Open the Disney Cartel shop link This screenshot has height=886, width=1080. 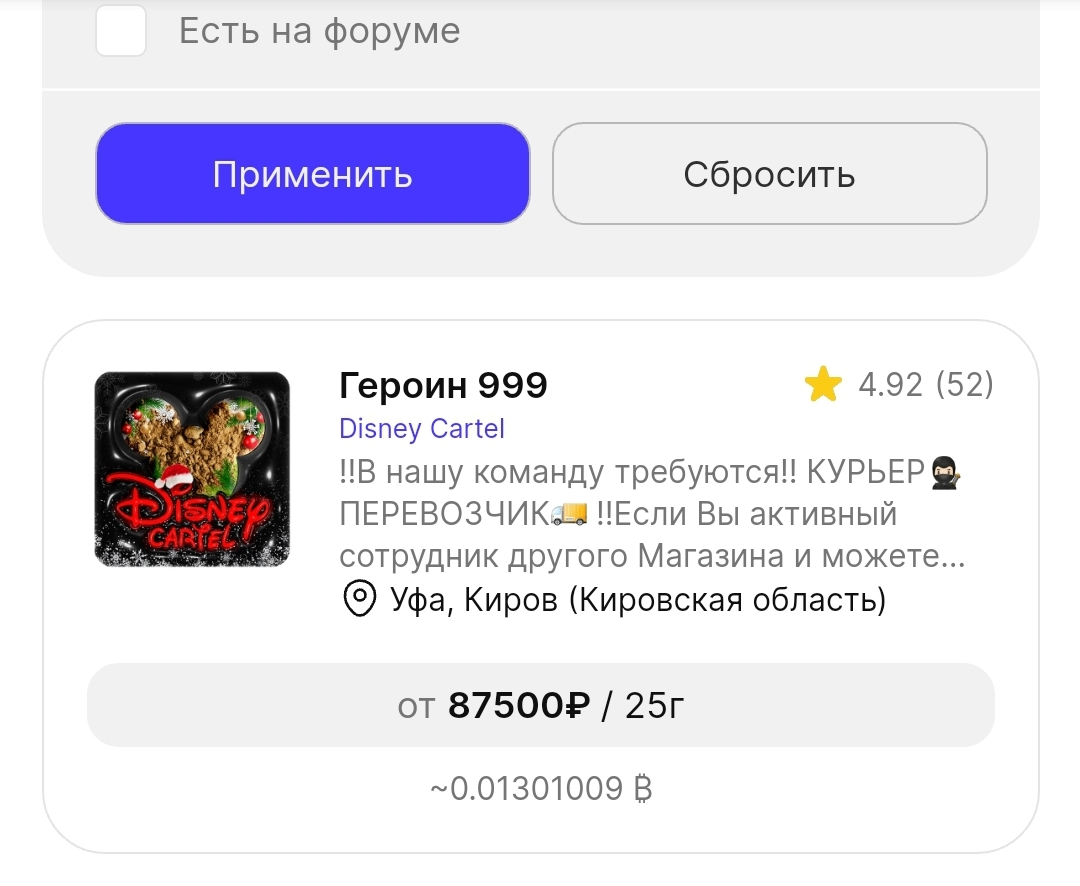422,429
